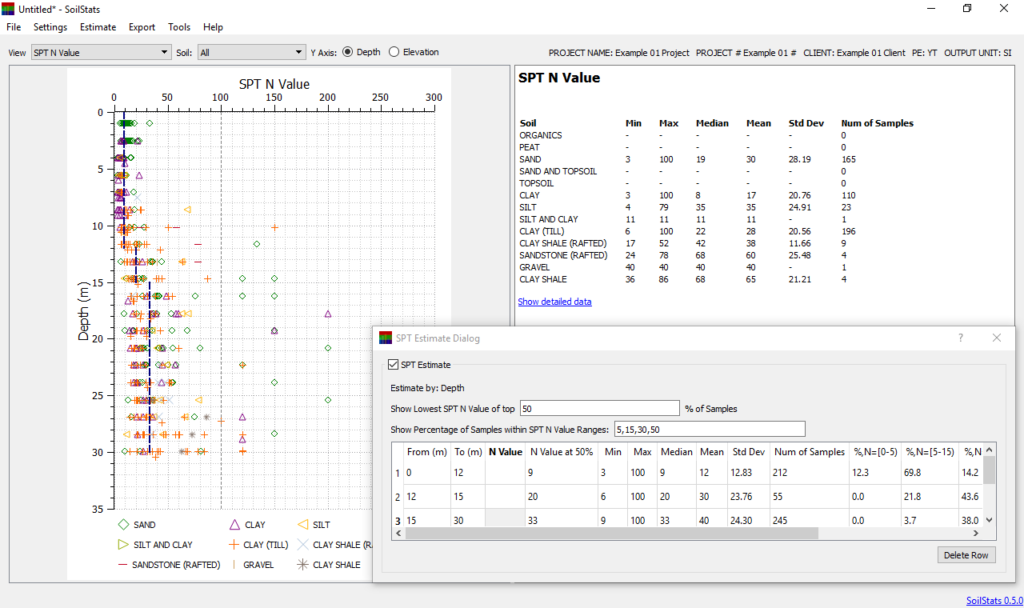
Task: Select row 2 header in the estimate table
Action: (397, 497)
